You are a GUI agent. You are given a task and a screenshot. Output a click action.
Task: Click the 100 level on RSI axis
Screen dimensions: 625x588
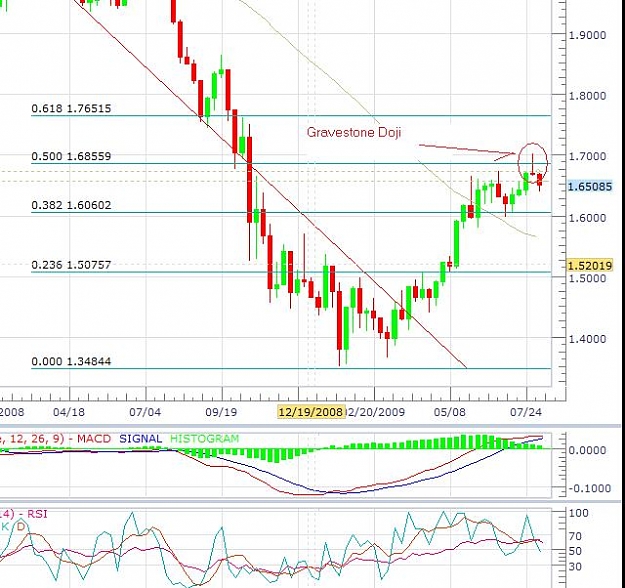(x=579, y=513)
